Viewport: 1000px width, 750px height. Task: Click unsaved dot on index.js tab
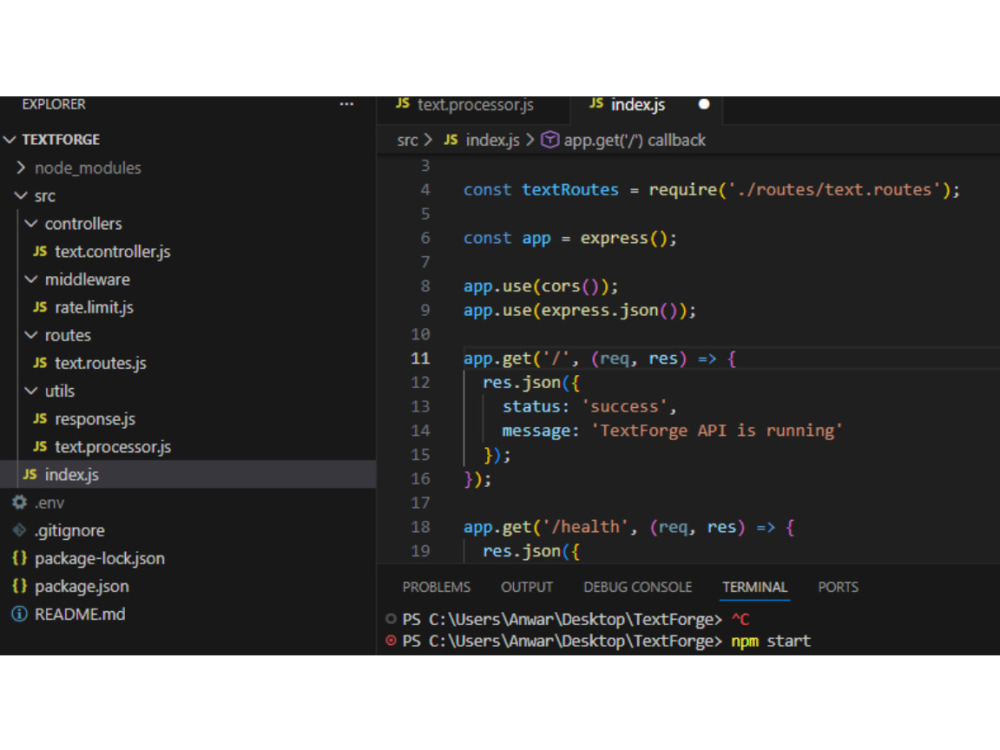pyautogui.click(x=704, y=104)
